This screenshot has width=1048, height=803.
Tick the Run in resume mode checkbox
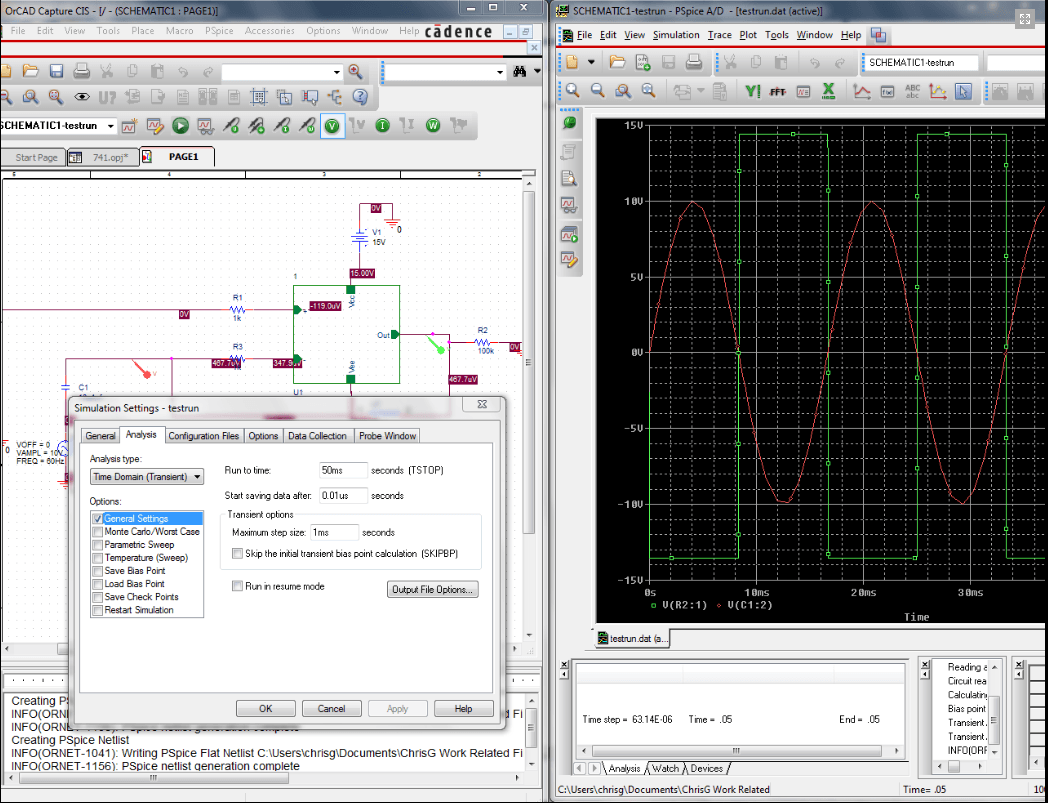pos(238,586)
